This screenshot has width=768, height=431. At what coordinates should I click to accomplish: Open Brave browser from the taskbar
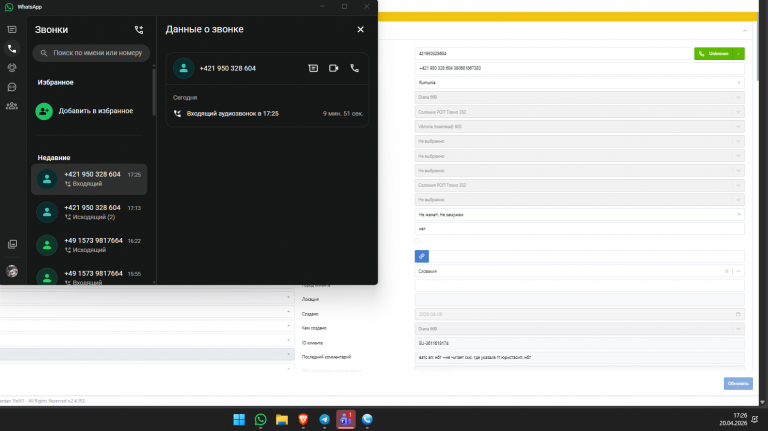coord(303,420)
